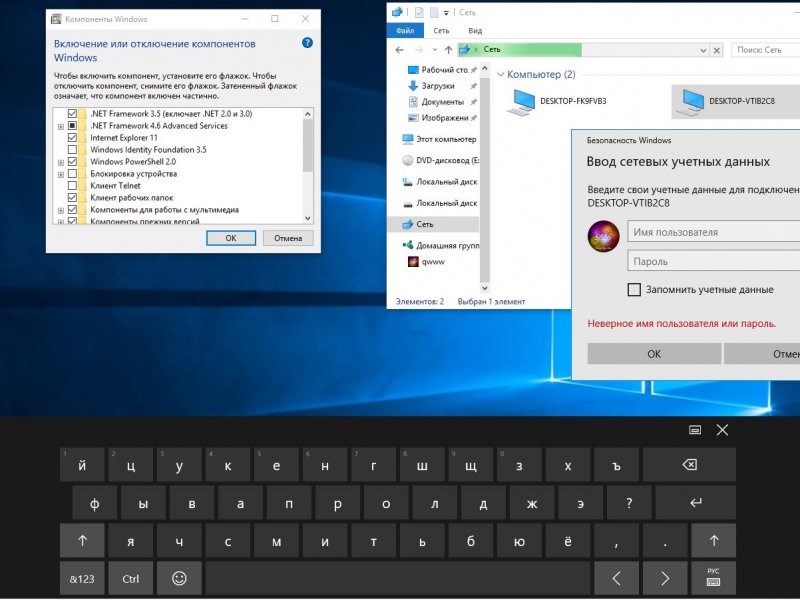The image size is (800, 600).
Task: Click the help question mark icon in Windows Features
Action: pyautogui.click(x=307, y=43)
